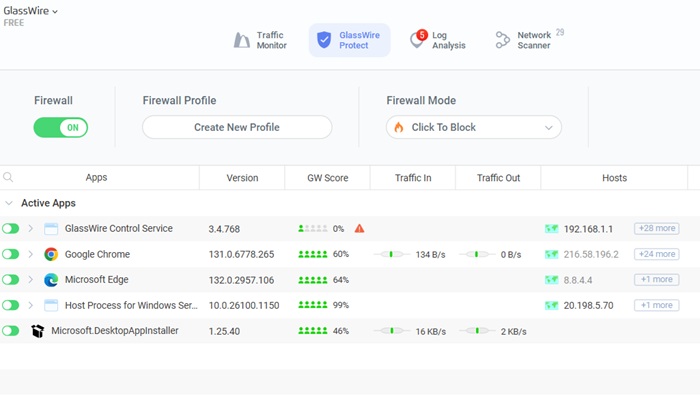Collapse the Active Apps section
This screenshot has height=398, width=700.
coord(8,203)
